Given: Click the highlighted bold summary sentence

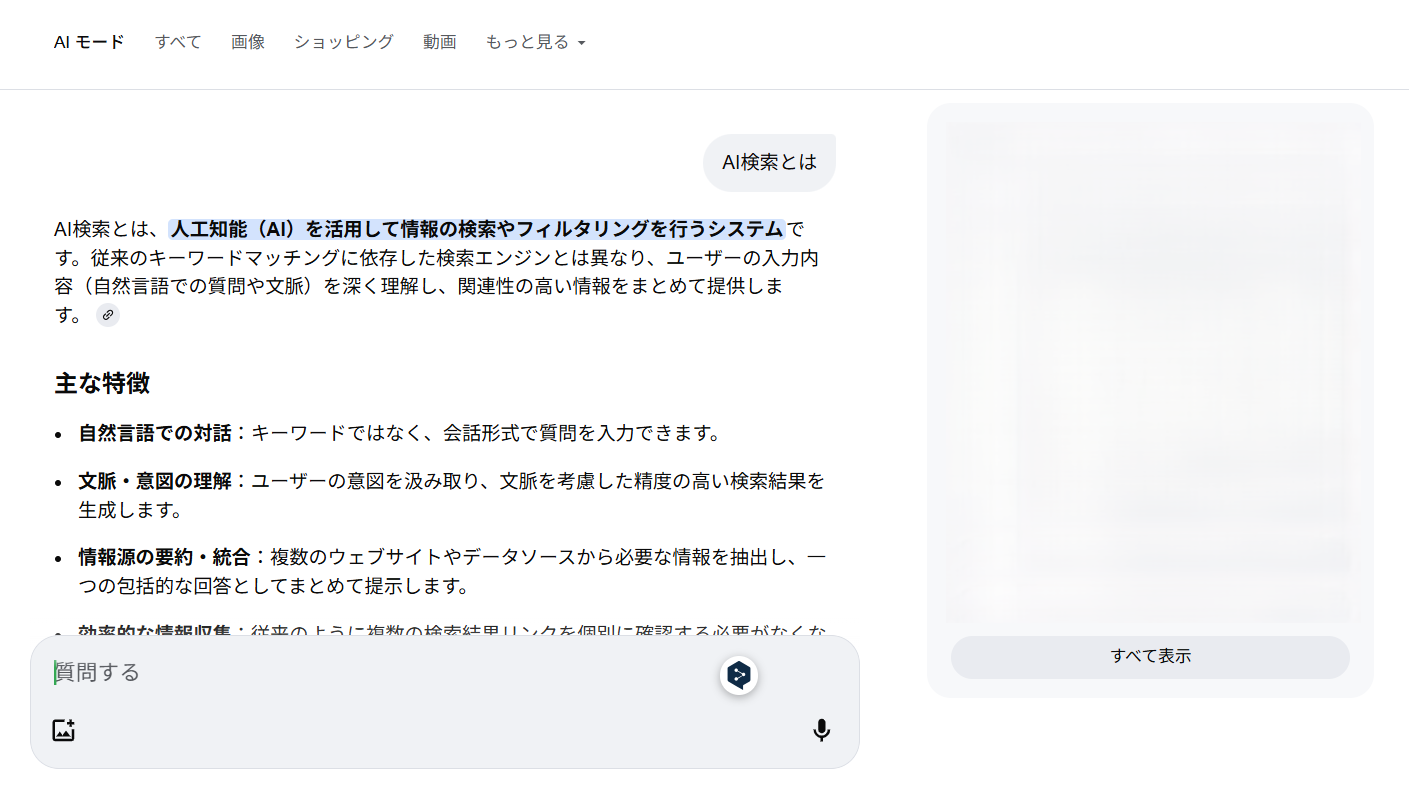Looking at the screenshot, I should pyautogui.click(x=477, y=230).
